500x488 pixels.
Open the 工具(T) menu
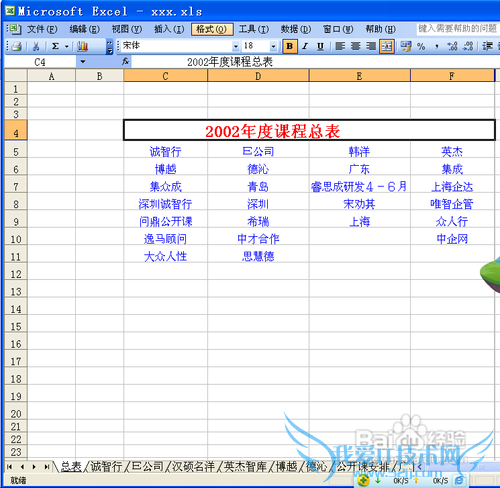[254, 29]
